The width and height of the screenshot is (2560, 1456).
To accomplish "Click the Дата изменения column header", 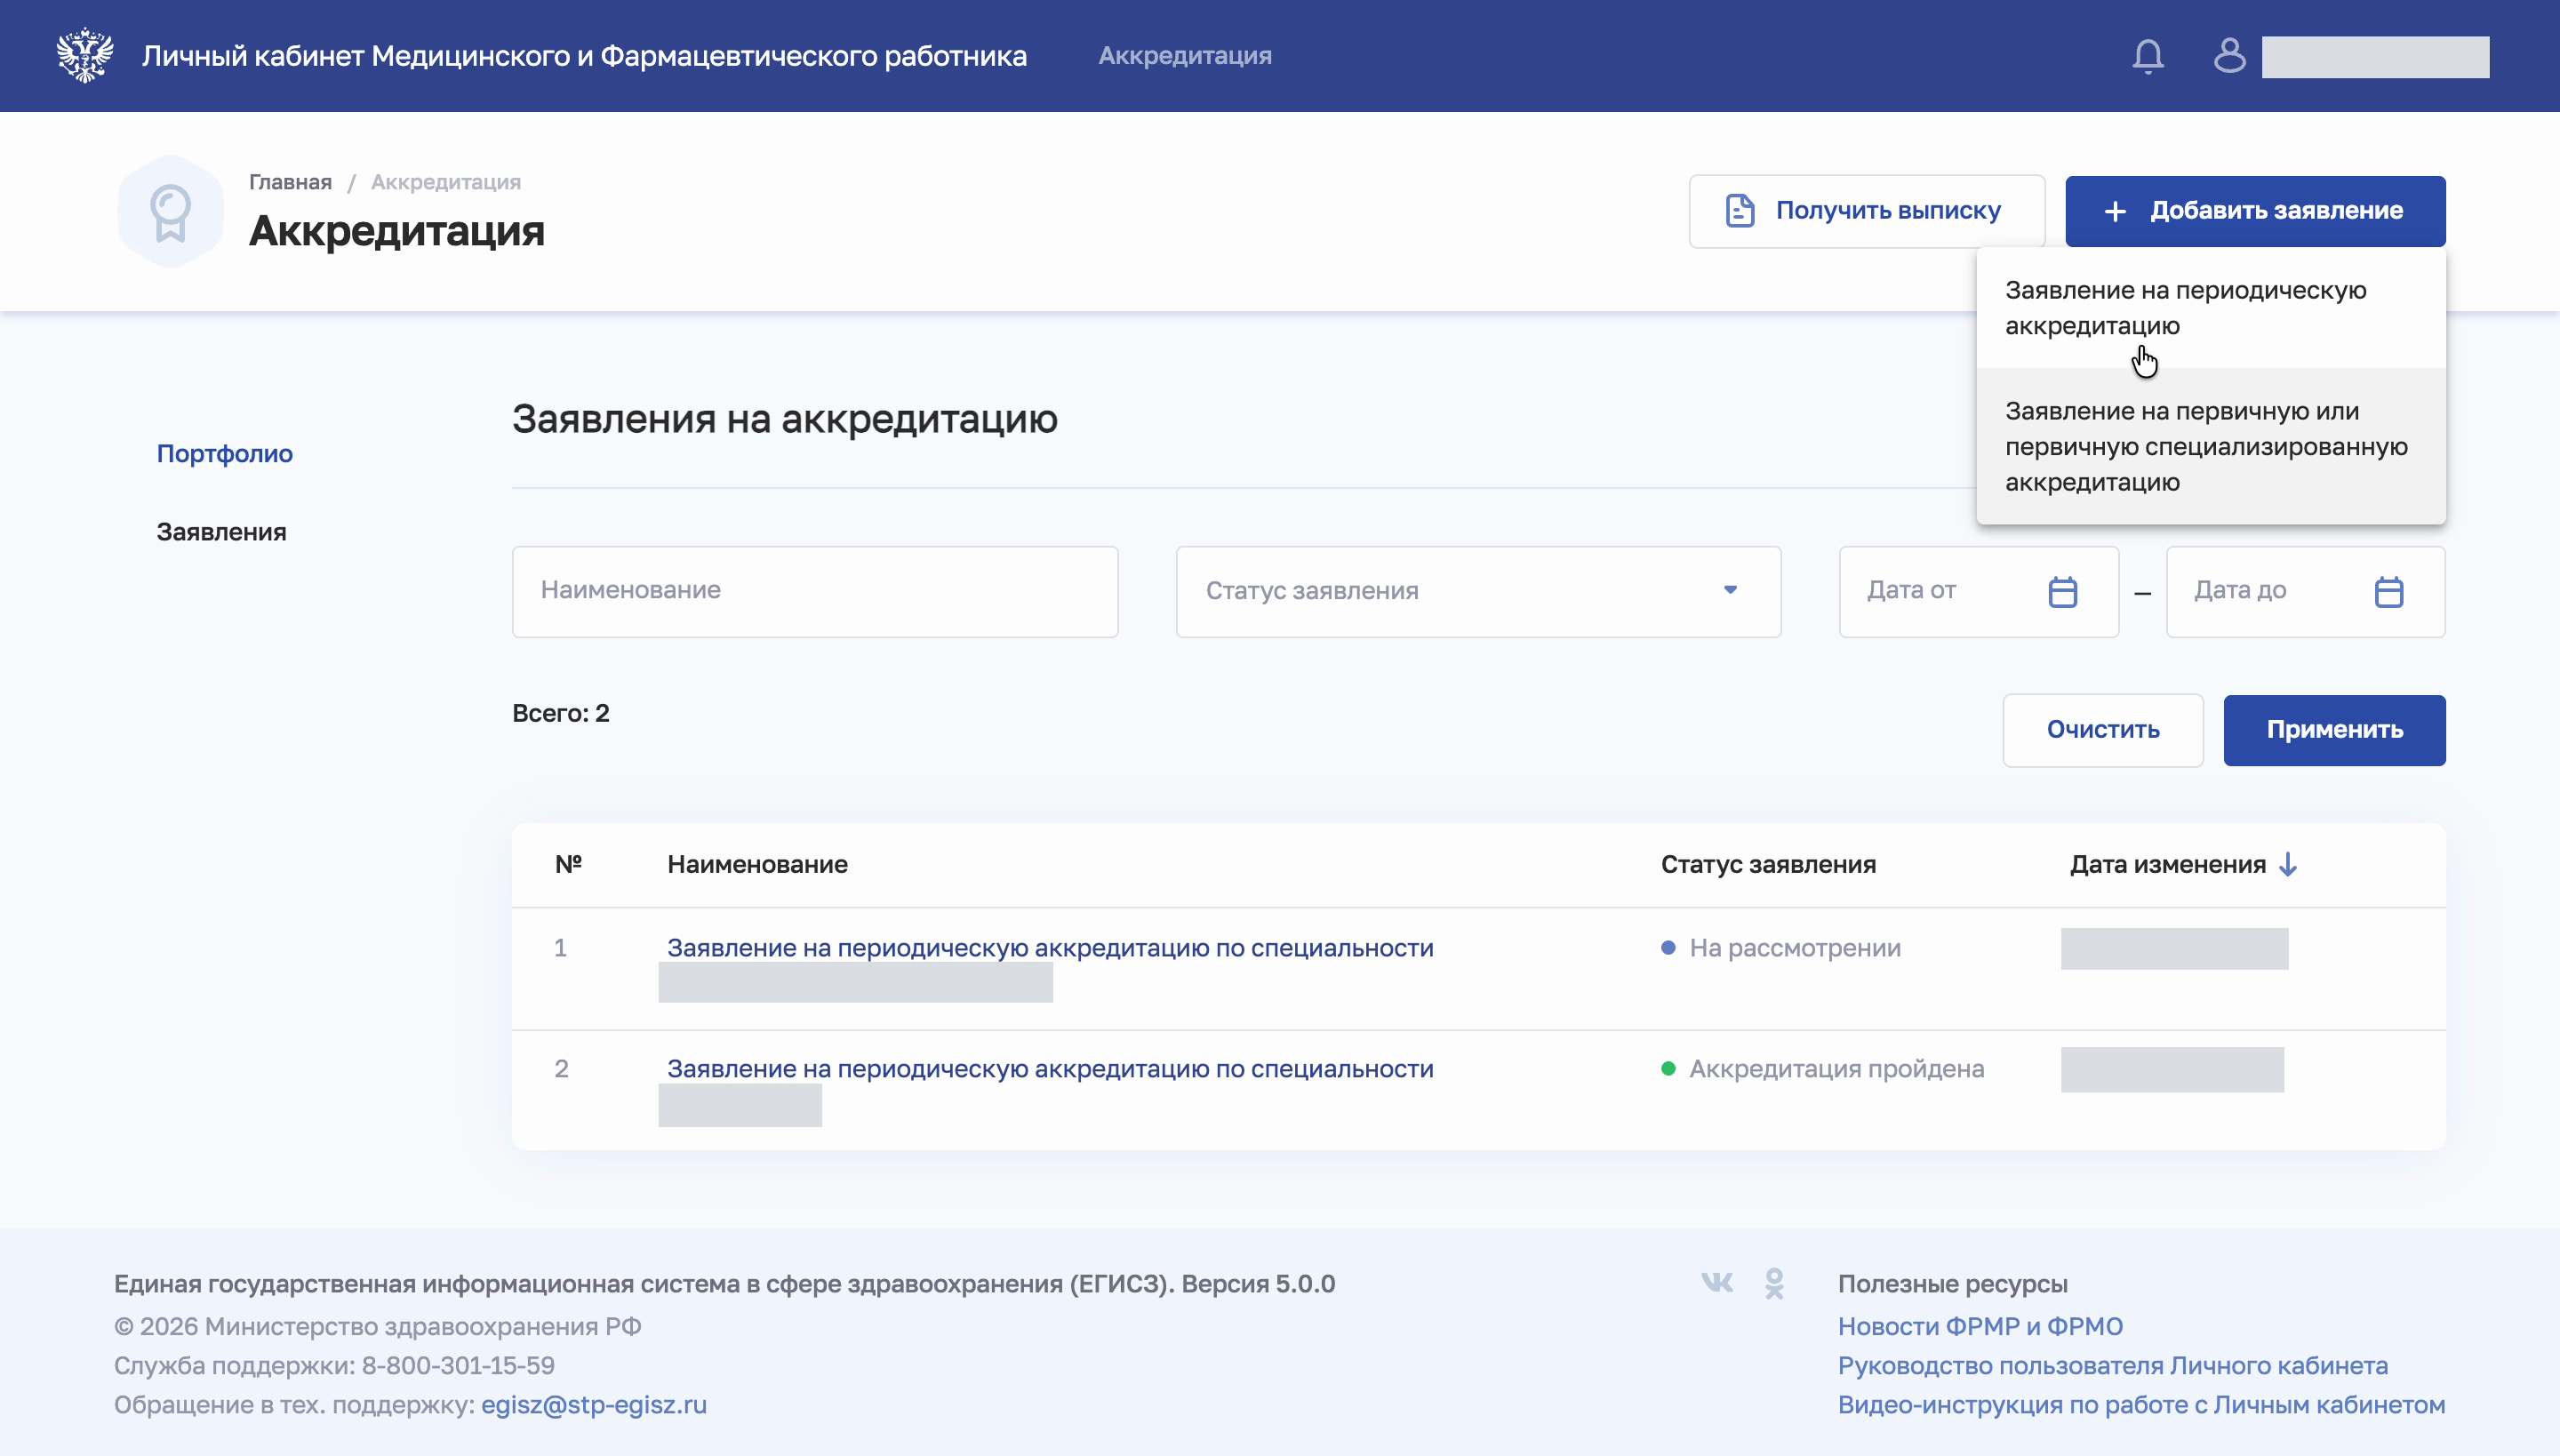I will [x=2167, y=865].
